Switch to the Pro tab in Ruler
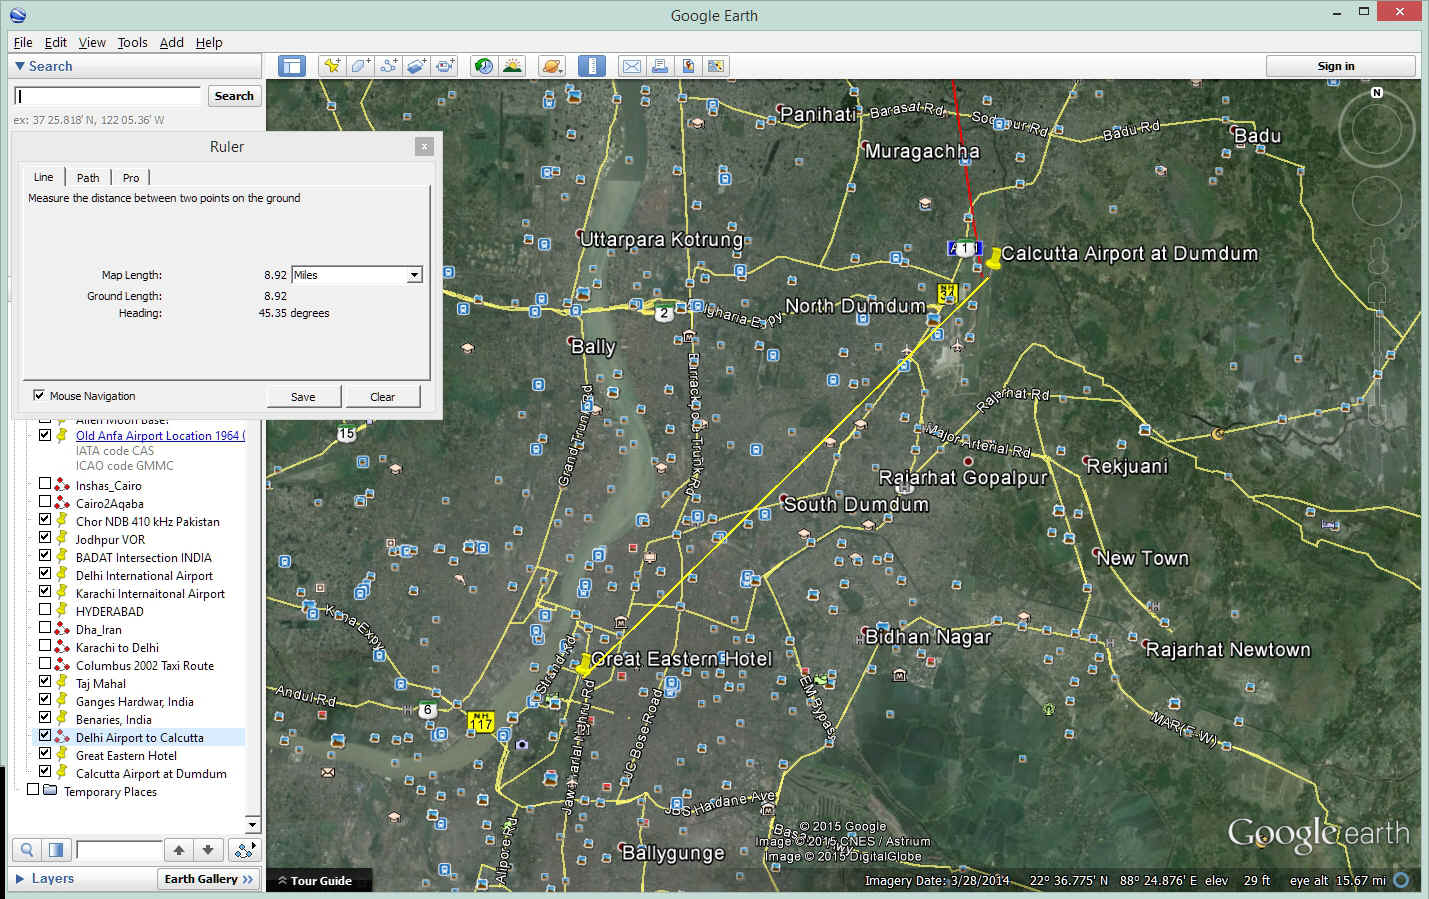1429x899 pixels. tap(131, 178)
